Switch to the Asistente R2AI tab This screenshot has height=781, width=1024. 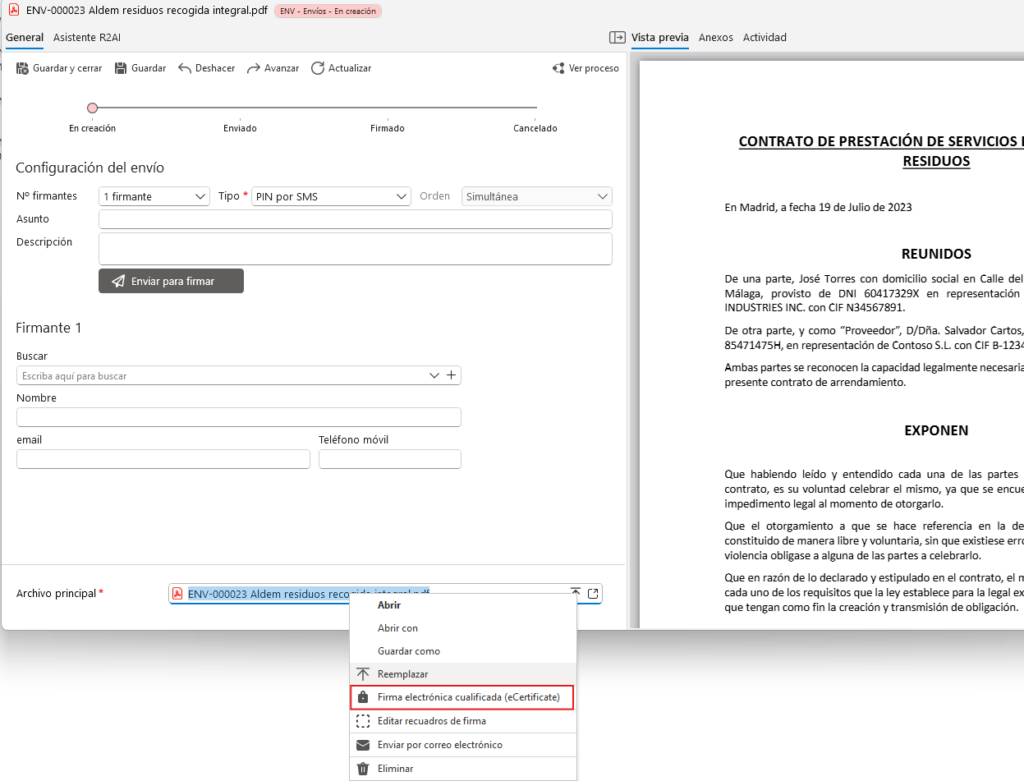pyautogui.click(x=87, y=38)
